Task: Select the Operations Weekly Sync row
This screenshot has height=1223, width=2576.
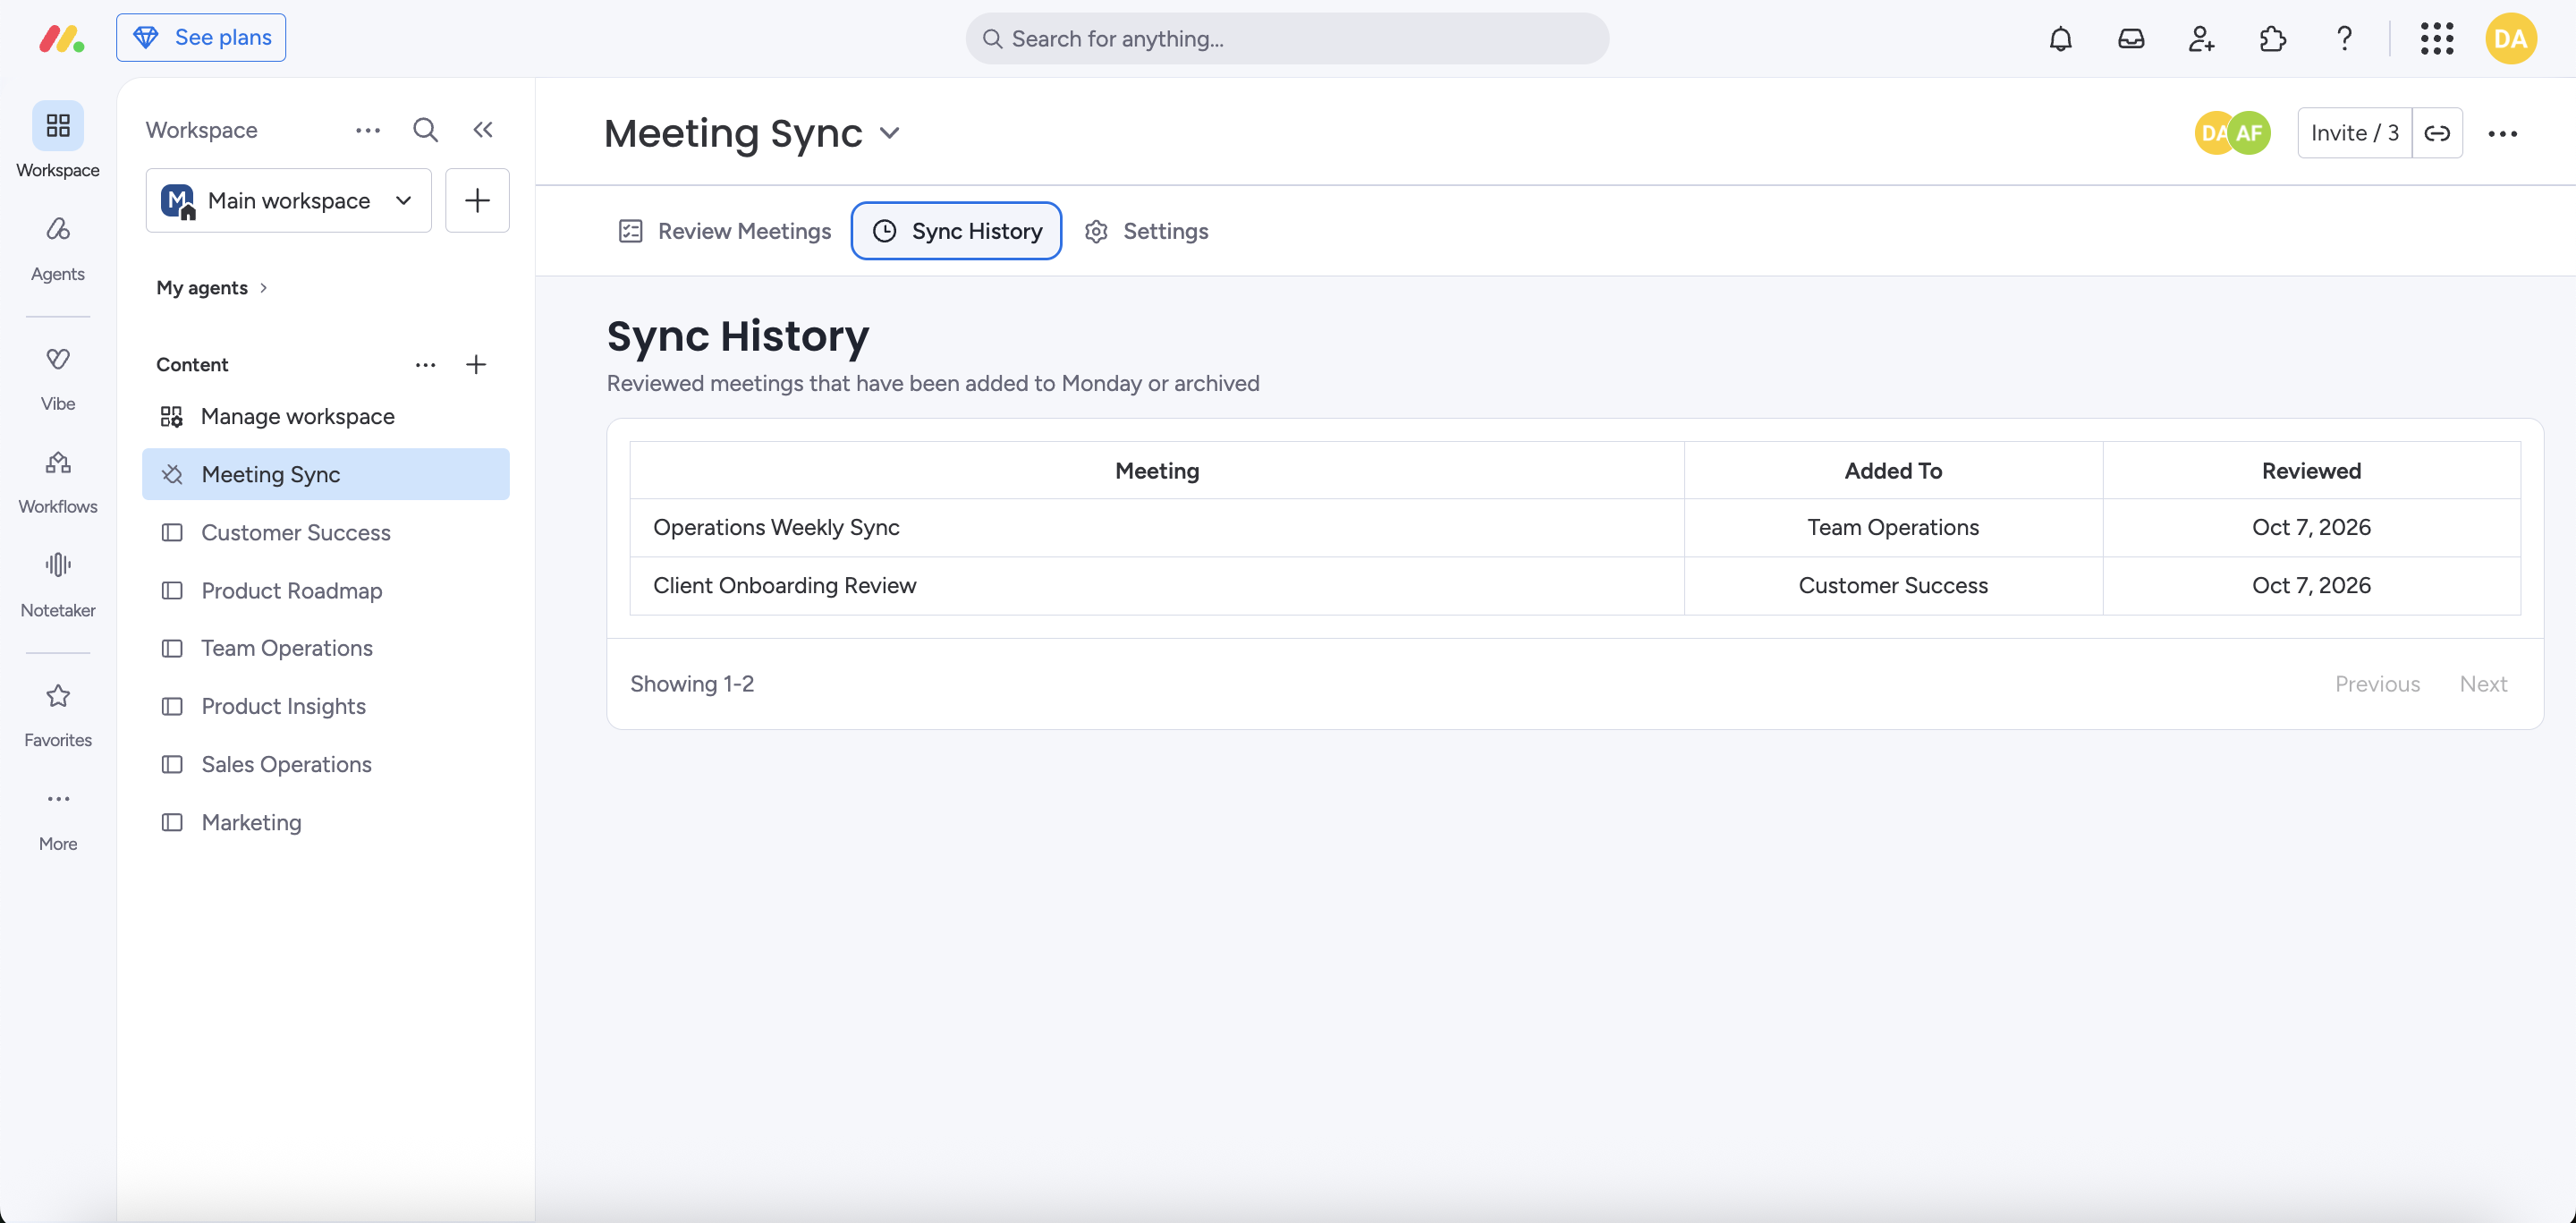Action: point(1575,528)
